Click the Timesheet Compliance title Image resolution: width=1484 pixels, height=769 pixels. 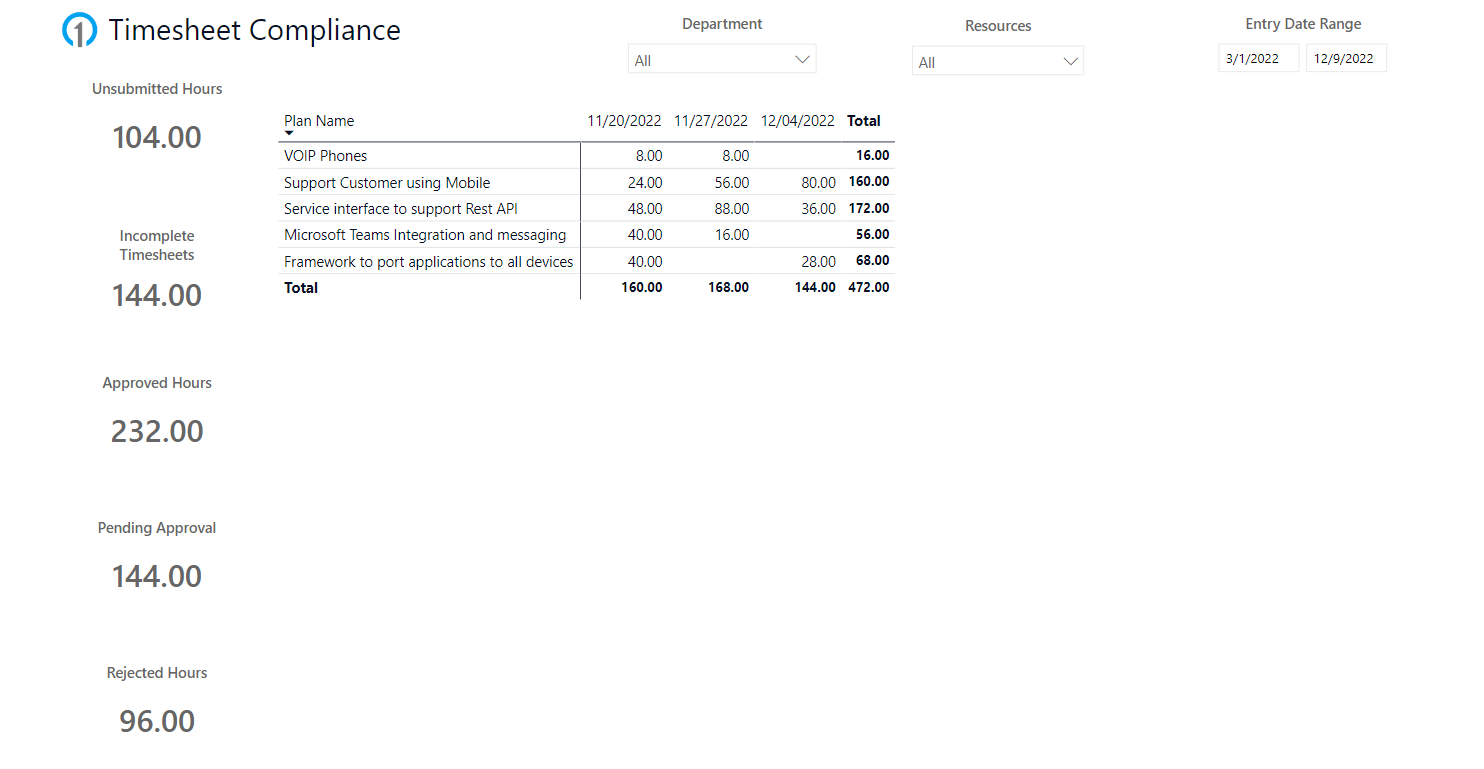255,30
